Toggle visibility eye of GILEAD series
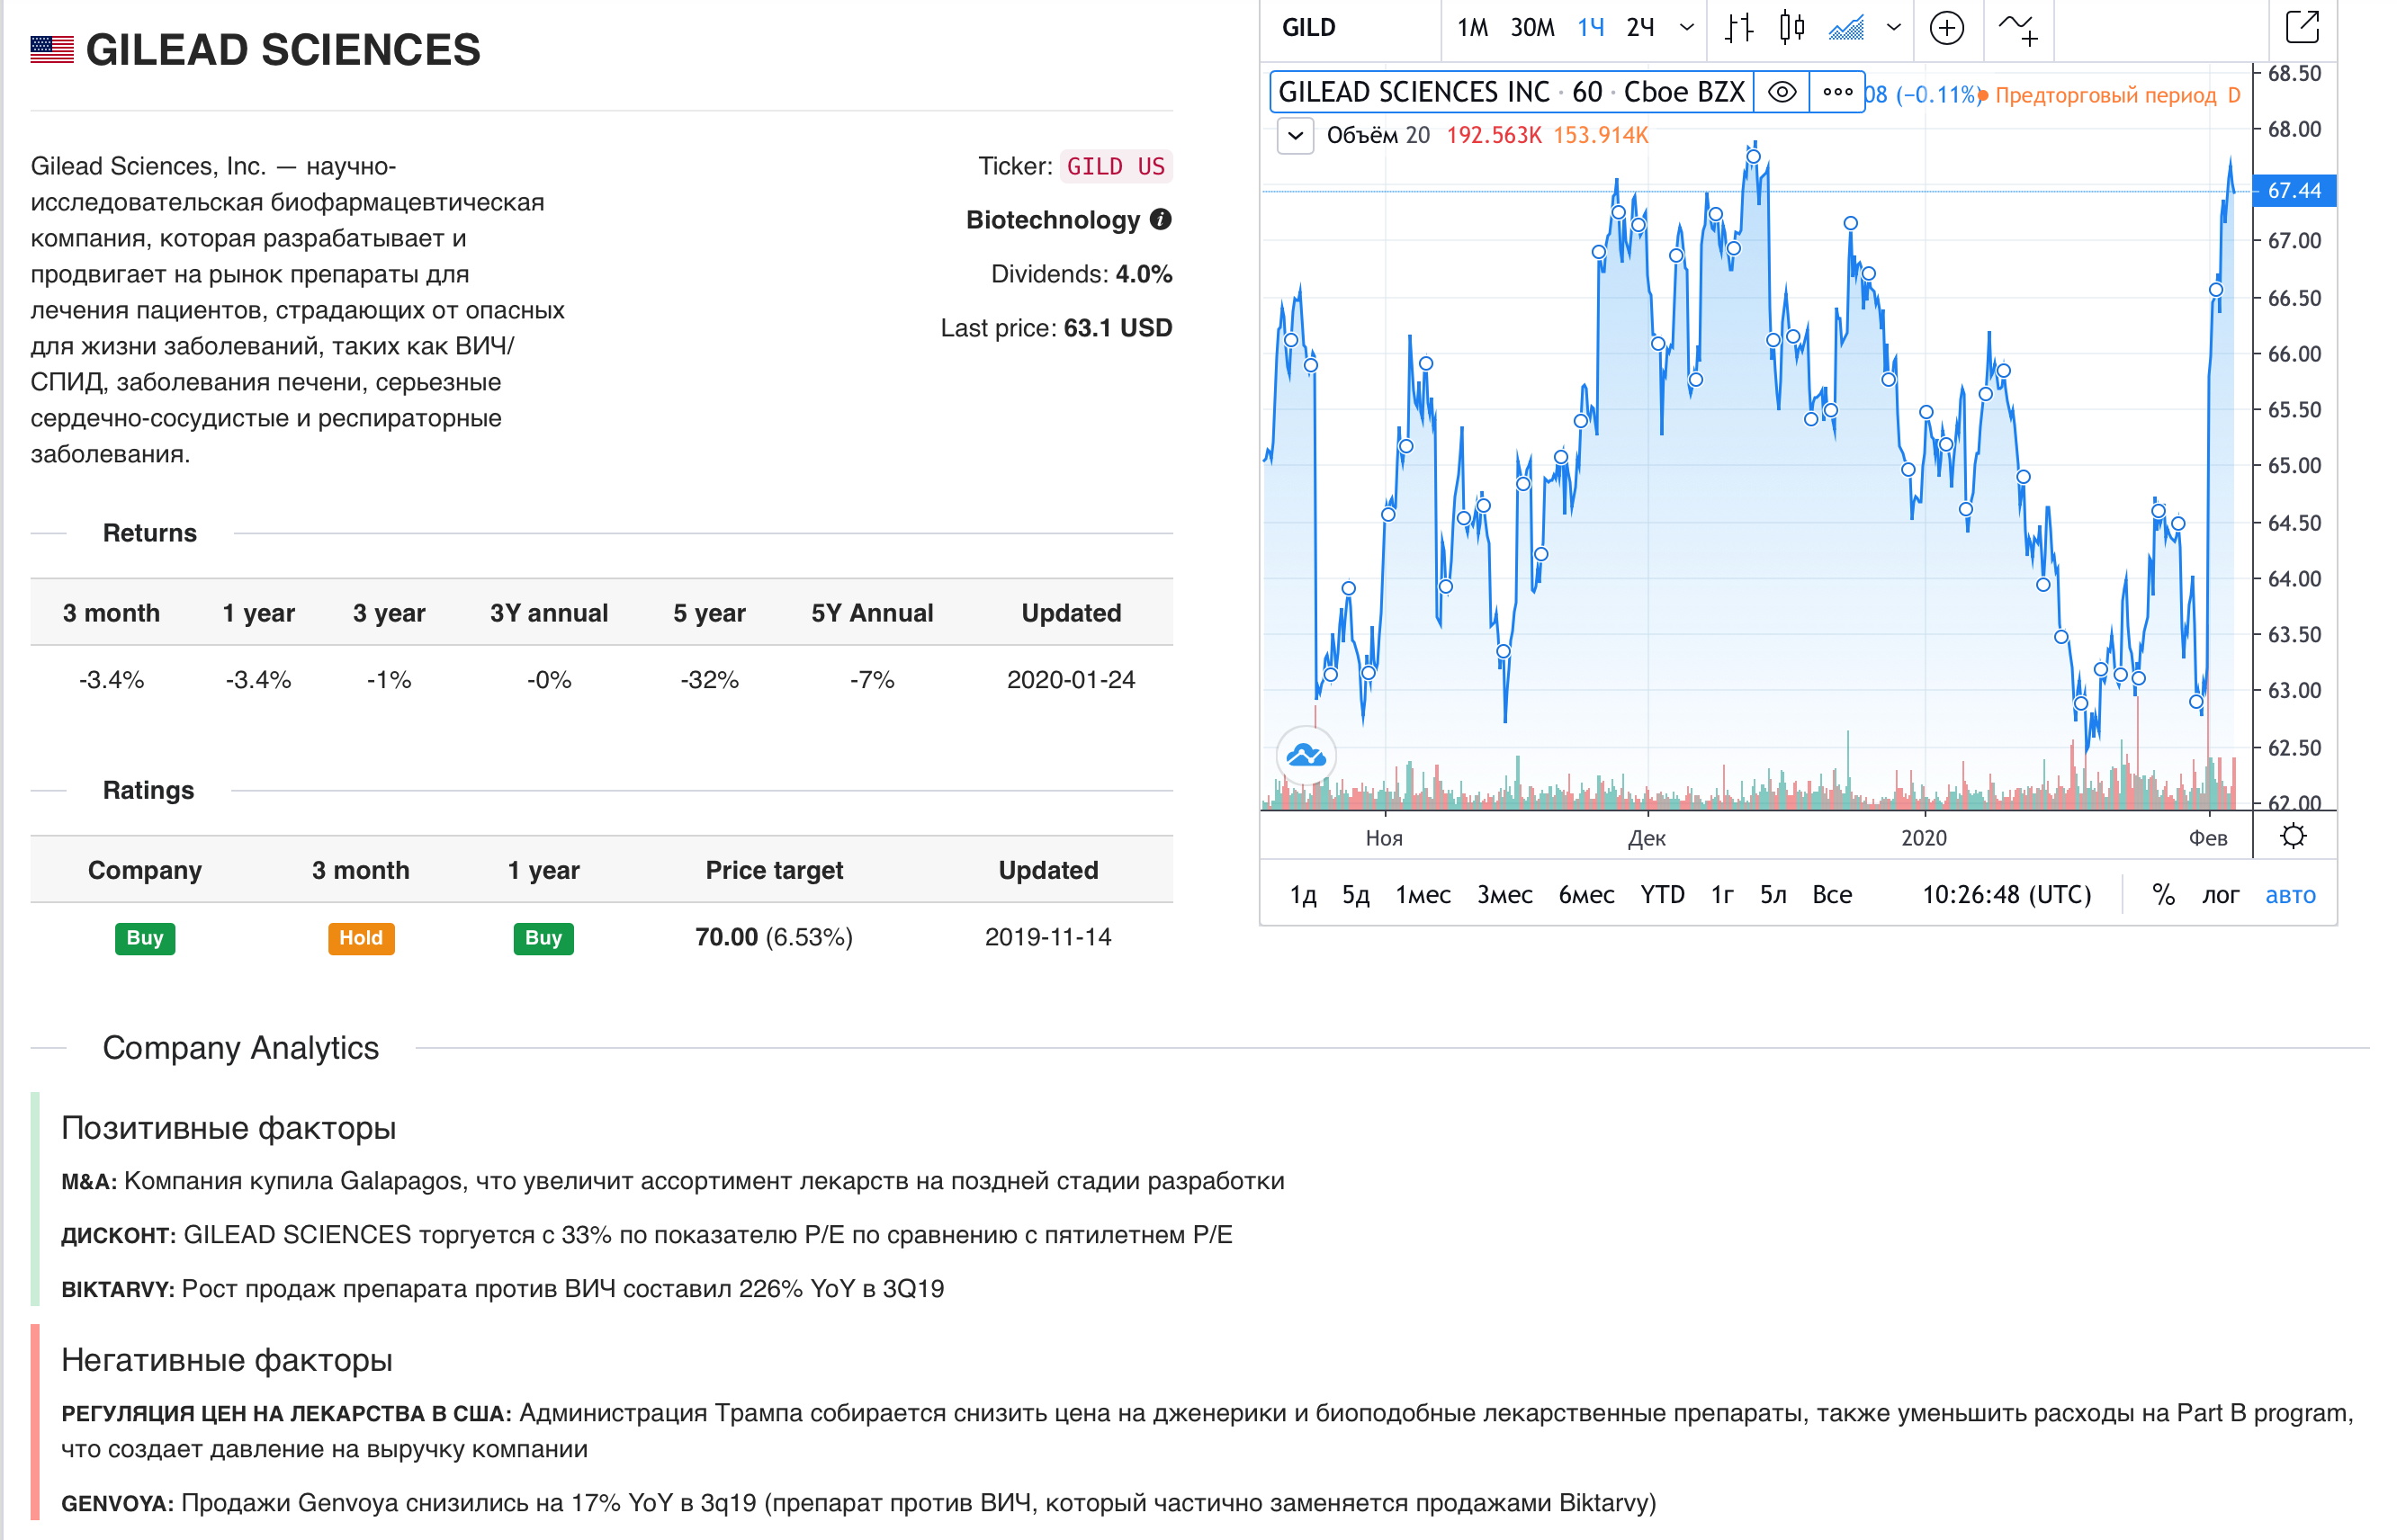Image resolution: width=2397 pixels, height=1540 pixels. tap(1781, 93)
